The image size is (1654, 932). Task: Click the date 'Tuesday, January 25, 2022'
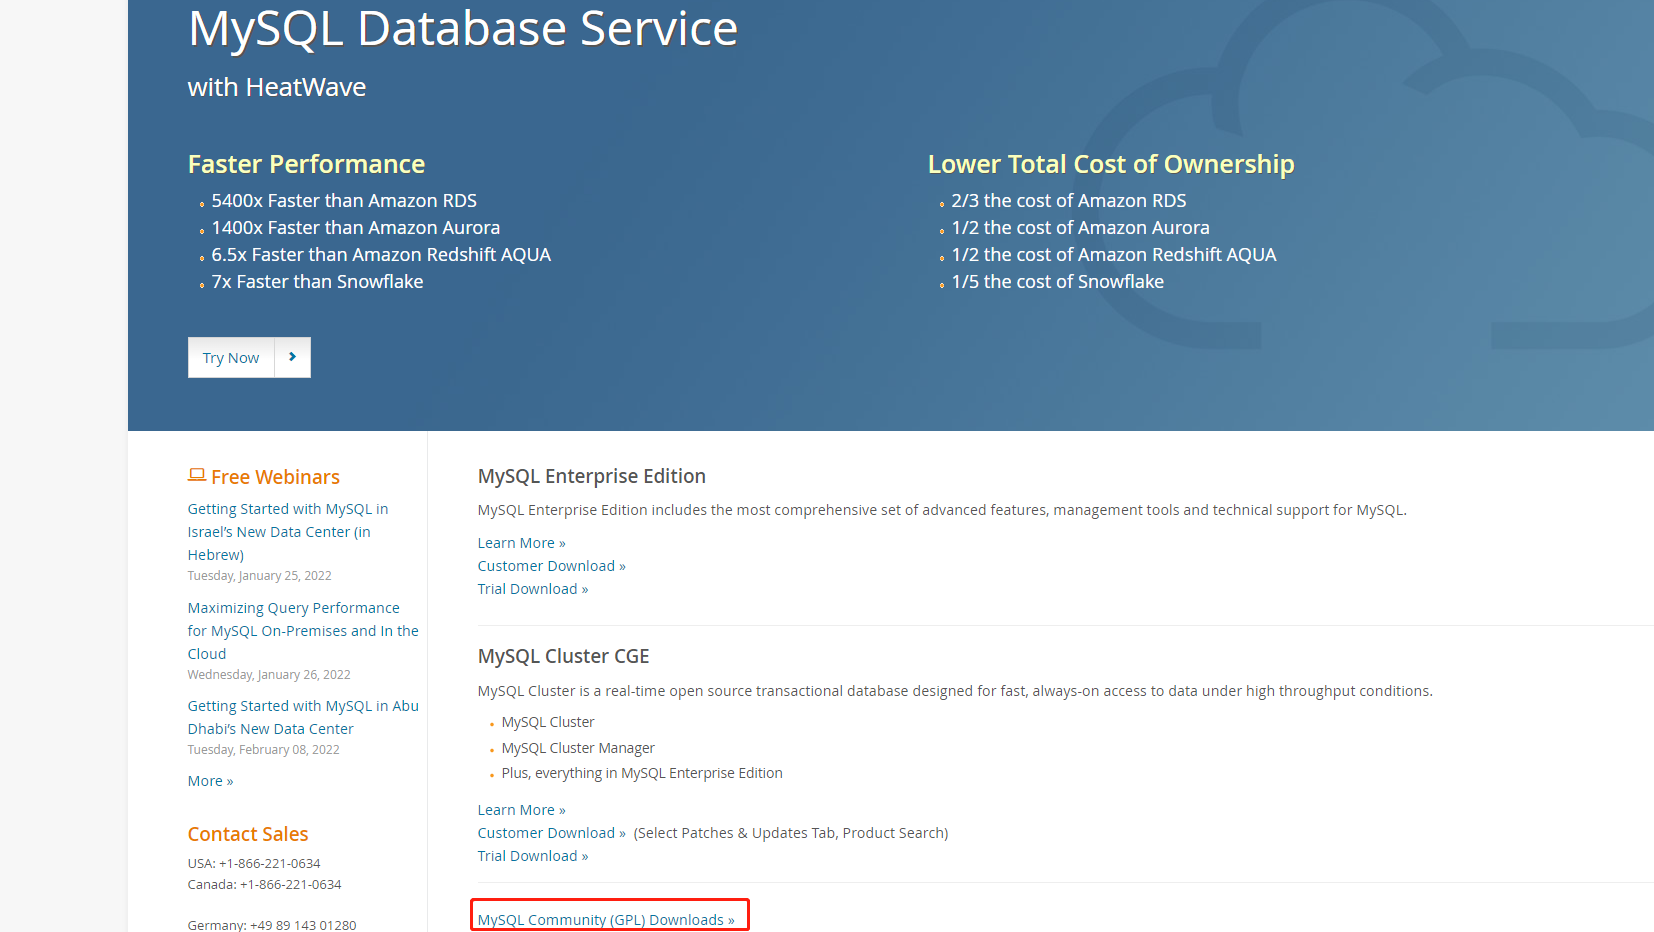(260, 576)
